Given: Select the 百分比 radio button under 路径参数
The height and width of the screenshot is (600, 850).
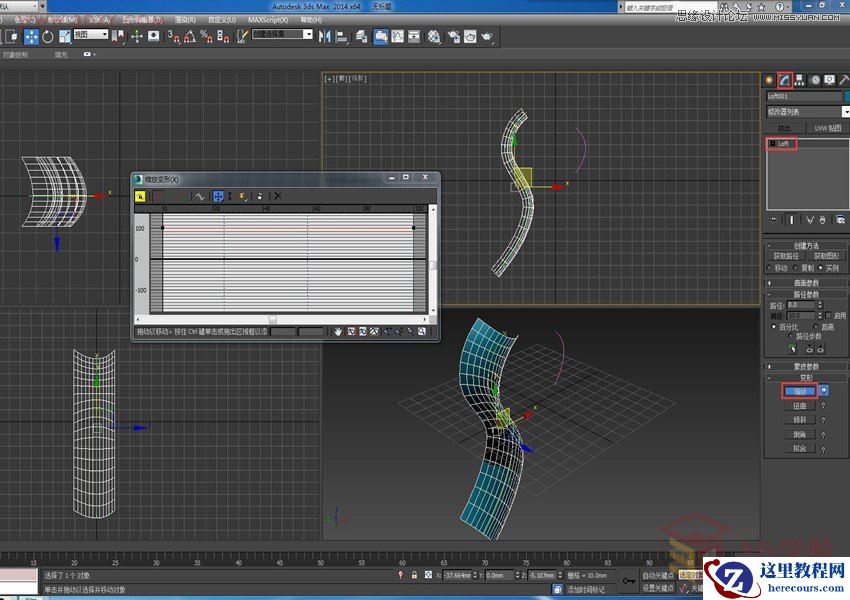Looking at the screenshot, I should pyautogui.click(x=773, y=327).
